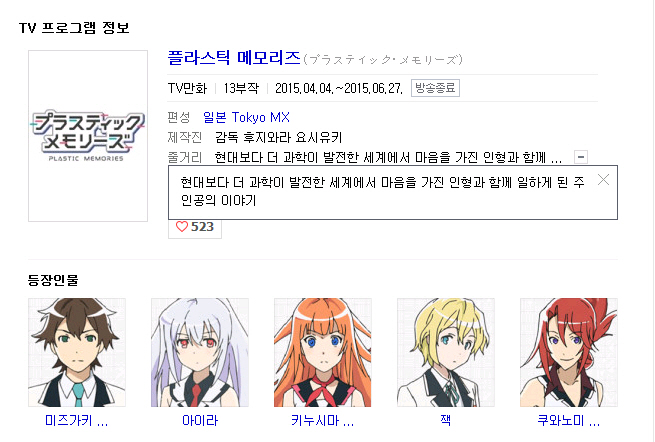
Task: Collapse the 줄거리 synopsis with the minus button
Action: point(581,157)
